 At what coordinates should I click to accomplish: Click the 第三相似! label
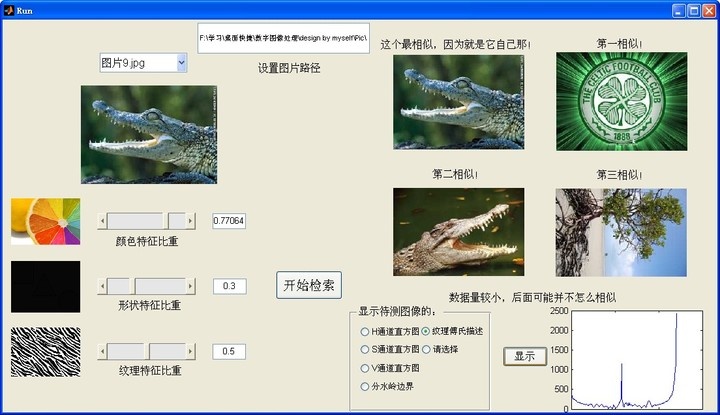[619, 175]
